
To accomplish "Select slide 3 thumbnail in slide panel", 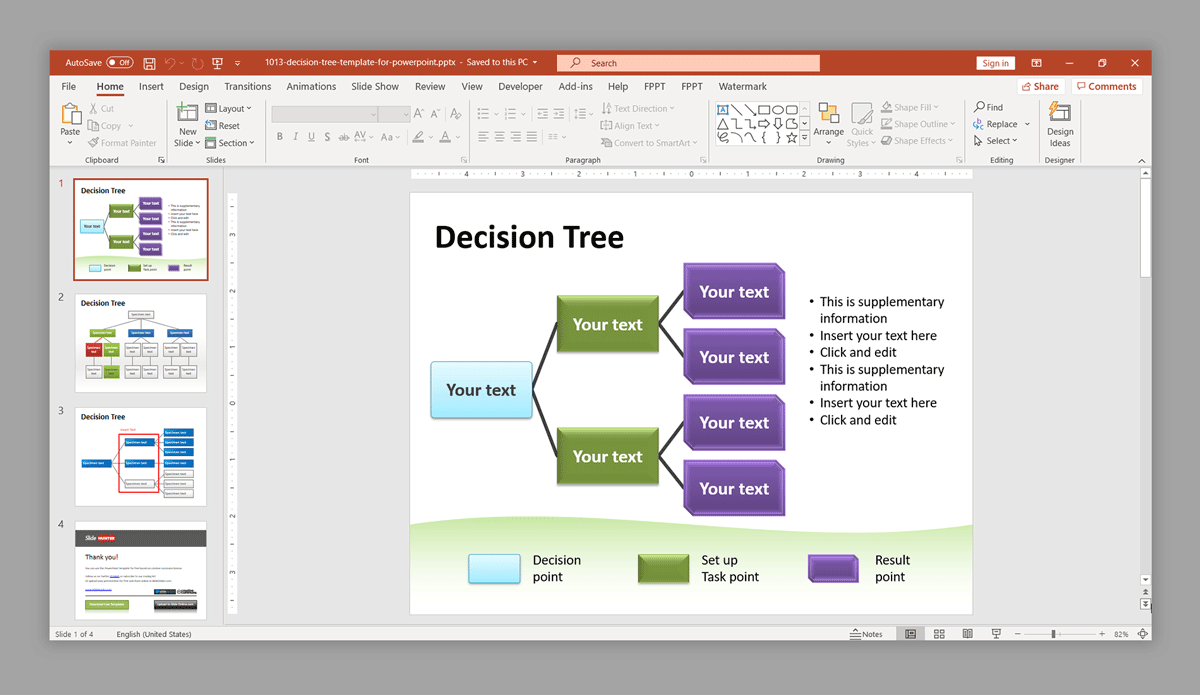I will (141, 456).
